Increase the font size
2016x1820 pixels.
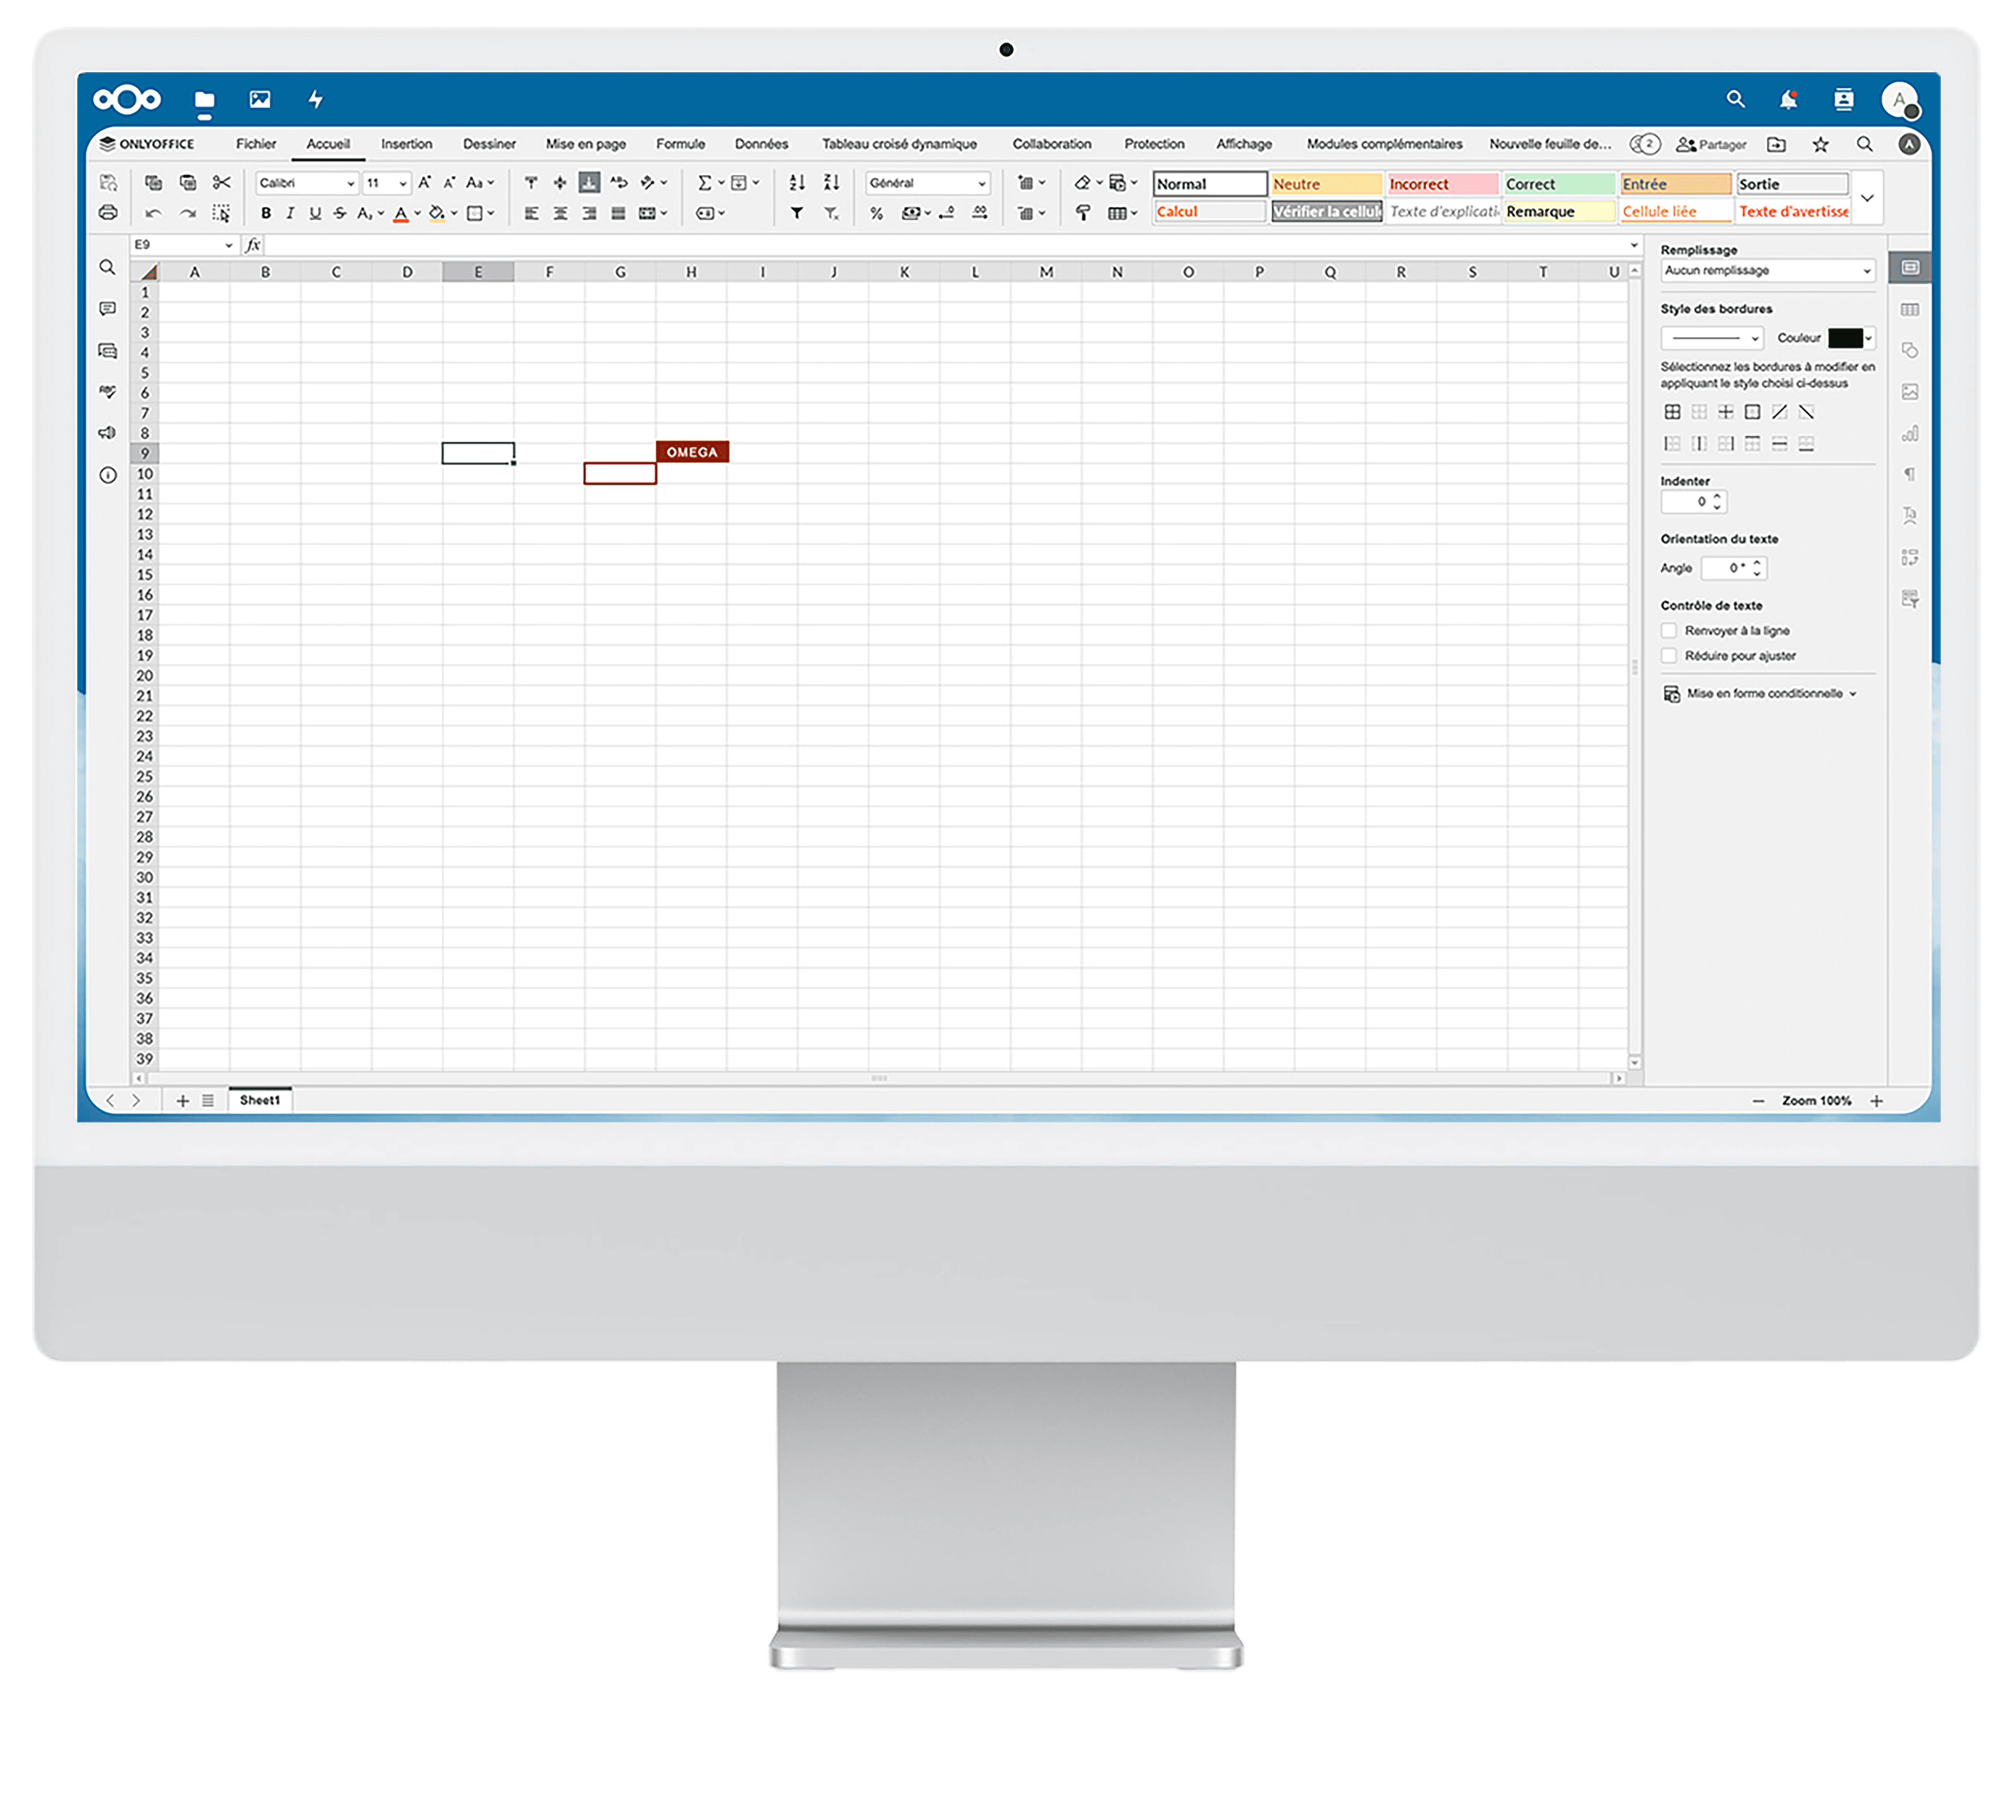click(x=425, y=182)
